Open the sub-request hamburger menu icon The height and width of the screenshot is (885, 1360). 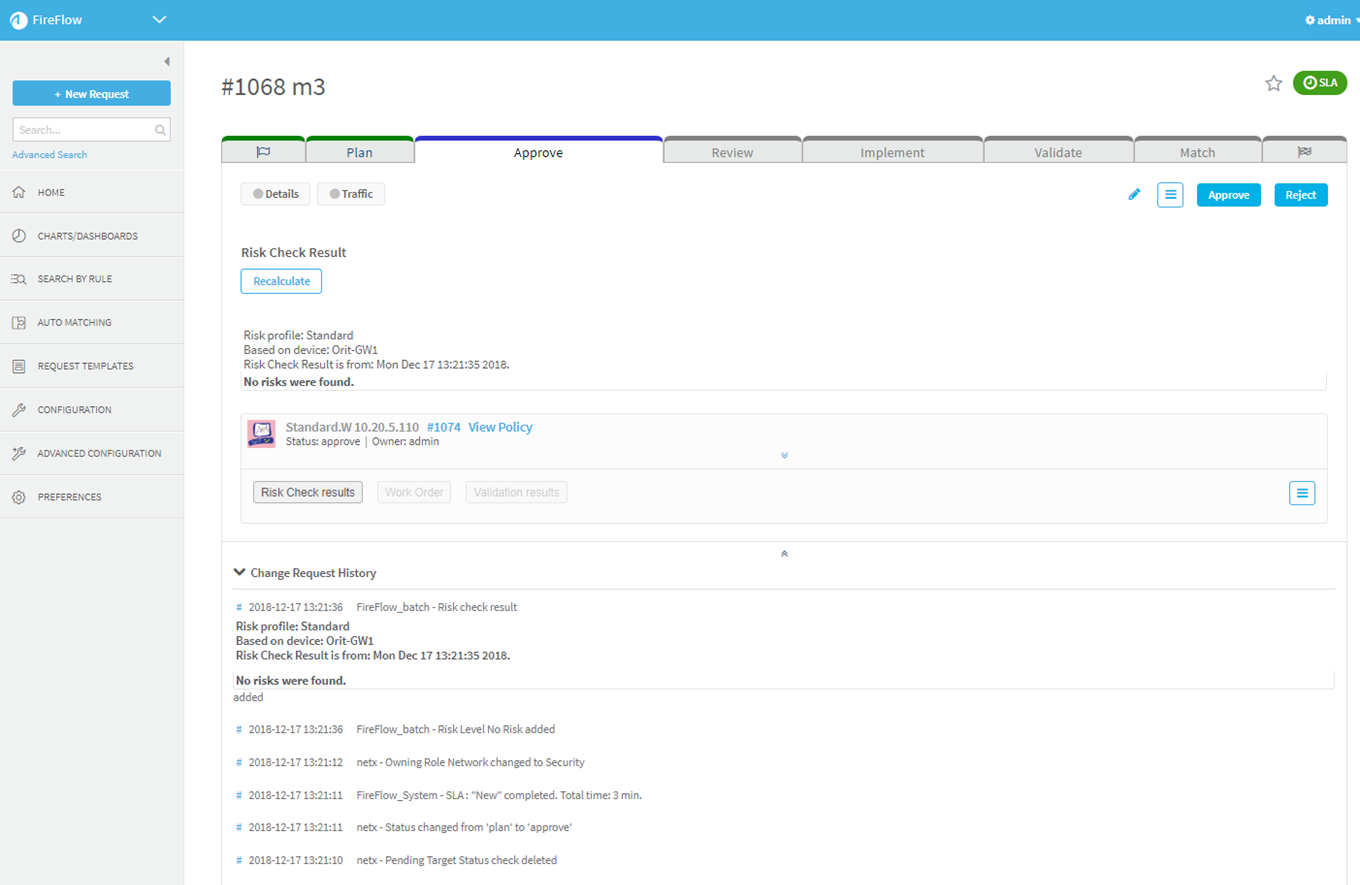coord(1301,493)
